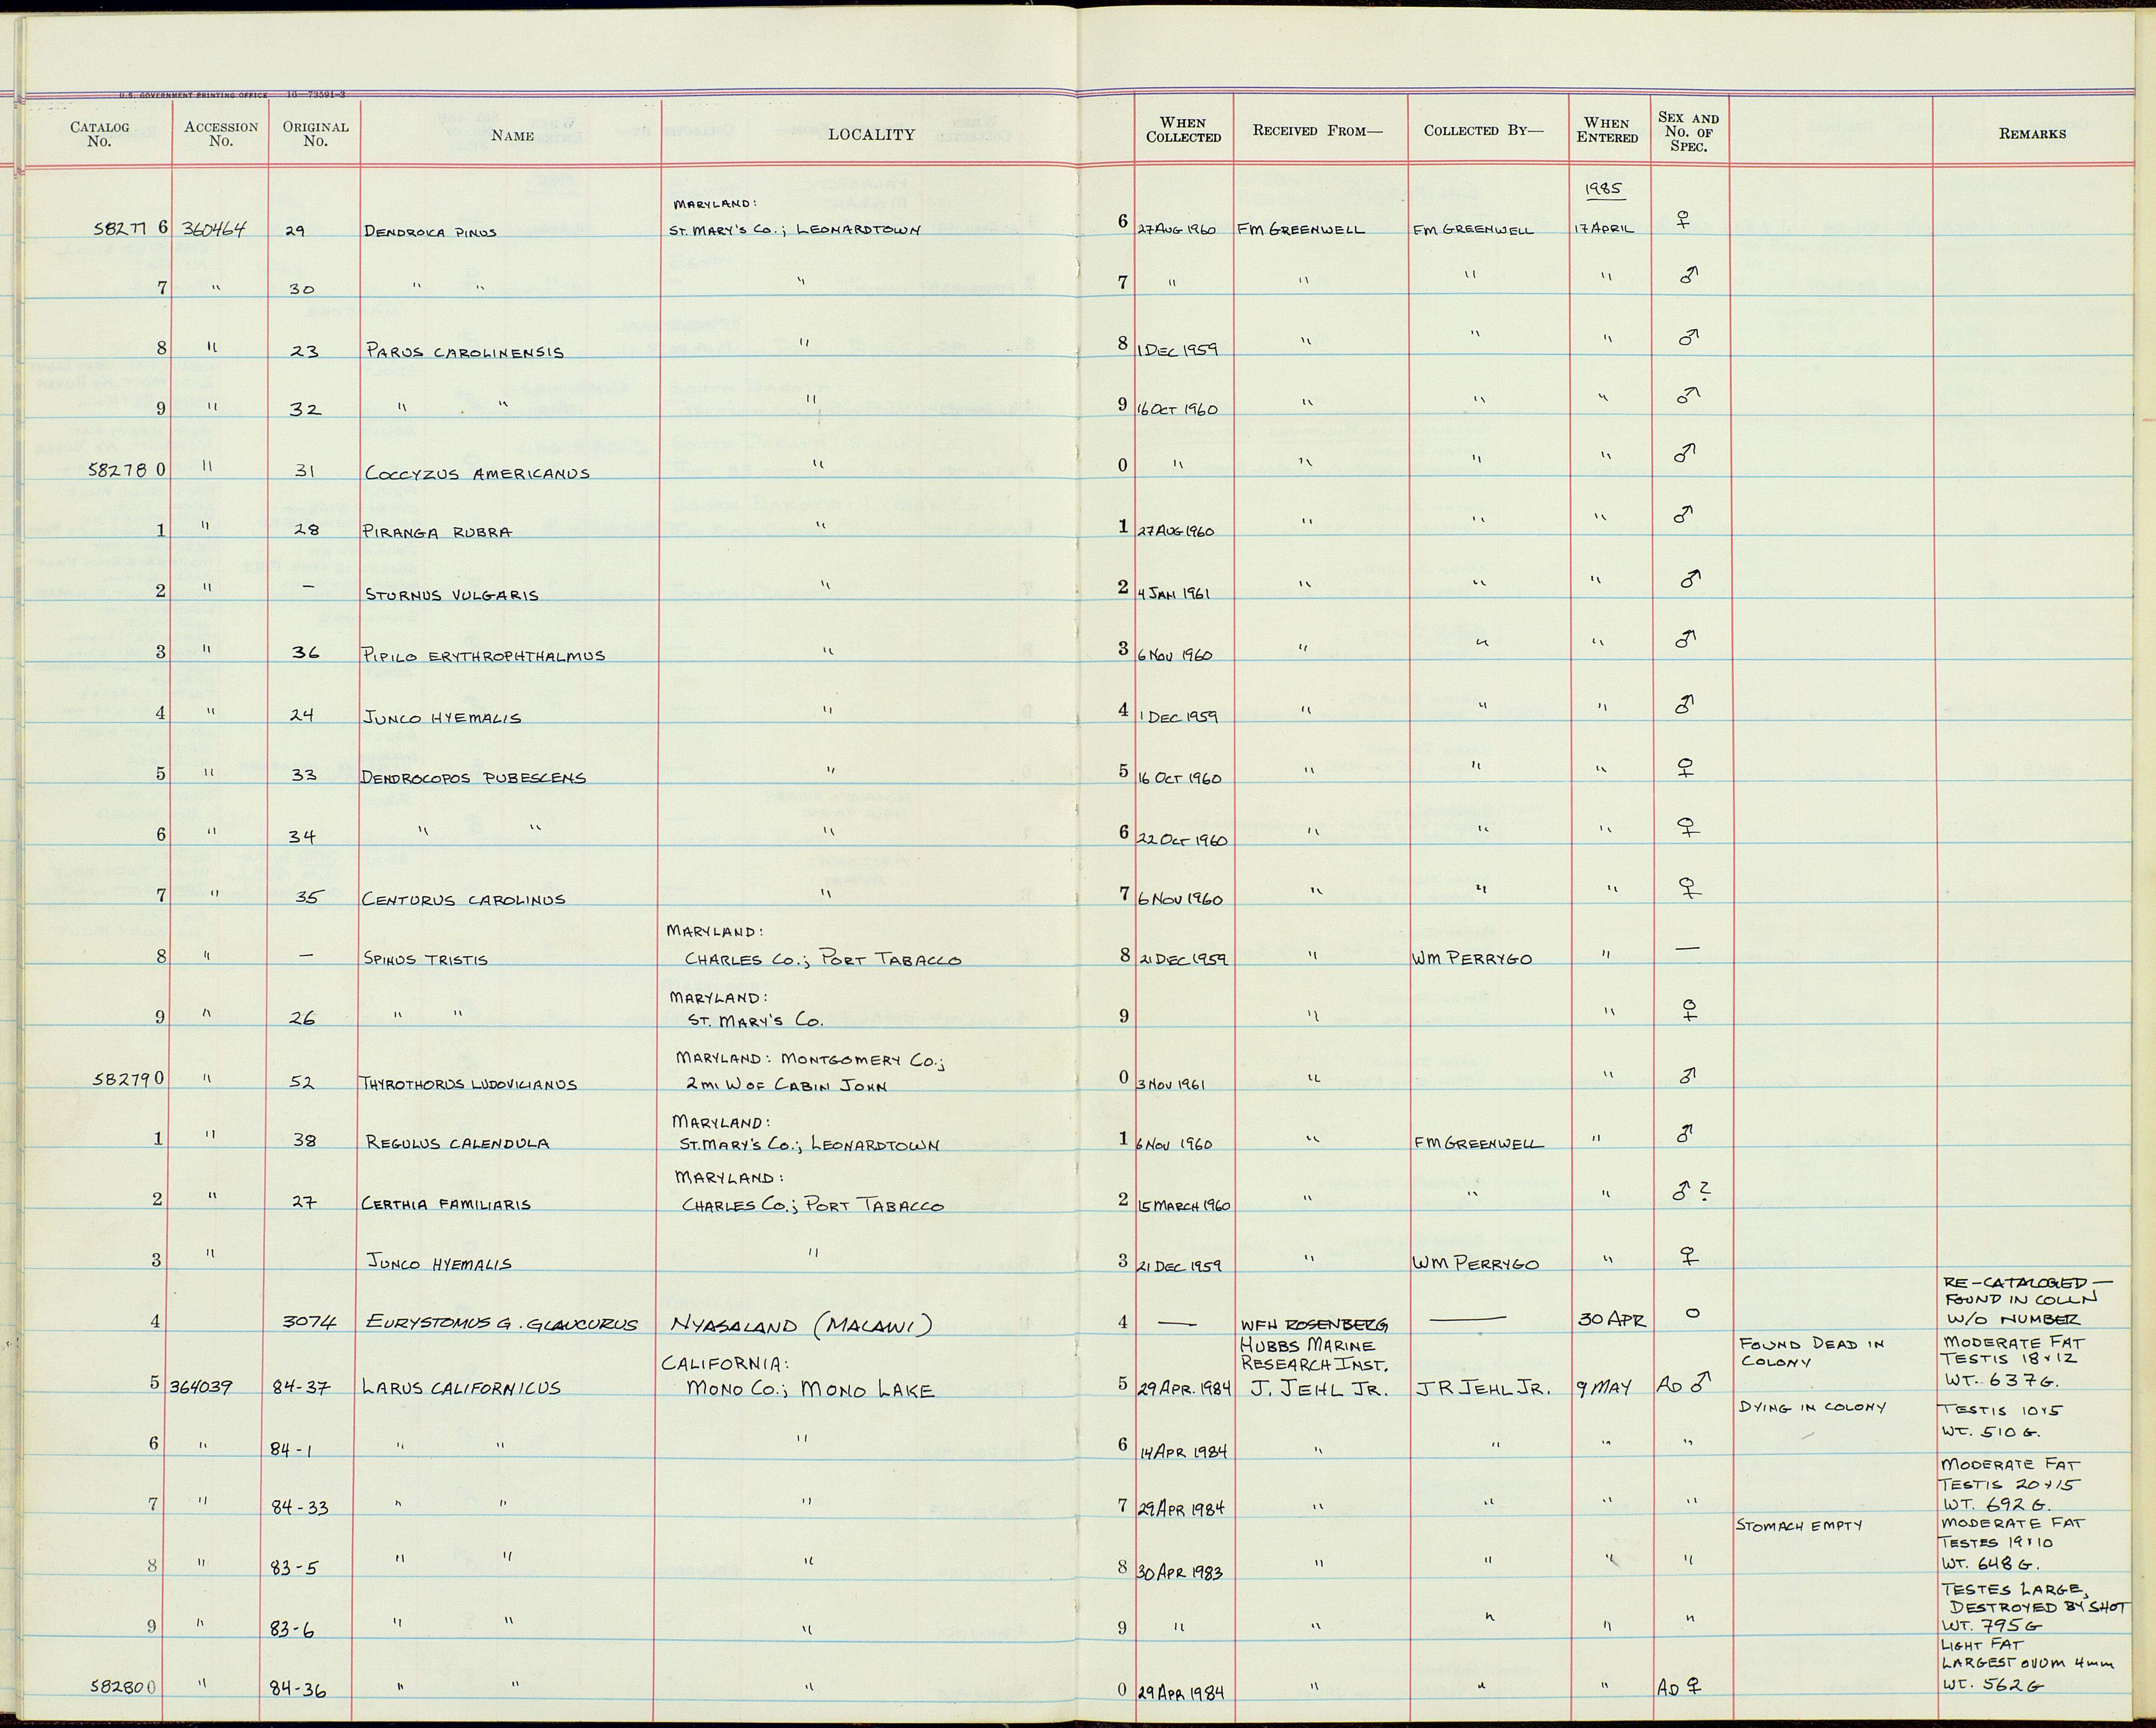Click the 'When Collected' column header
The width and height of the screenshot is (2156, 1728).
click(x=1183, y=130)
